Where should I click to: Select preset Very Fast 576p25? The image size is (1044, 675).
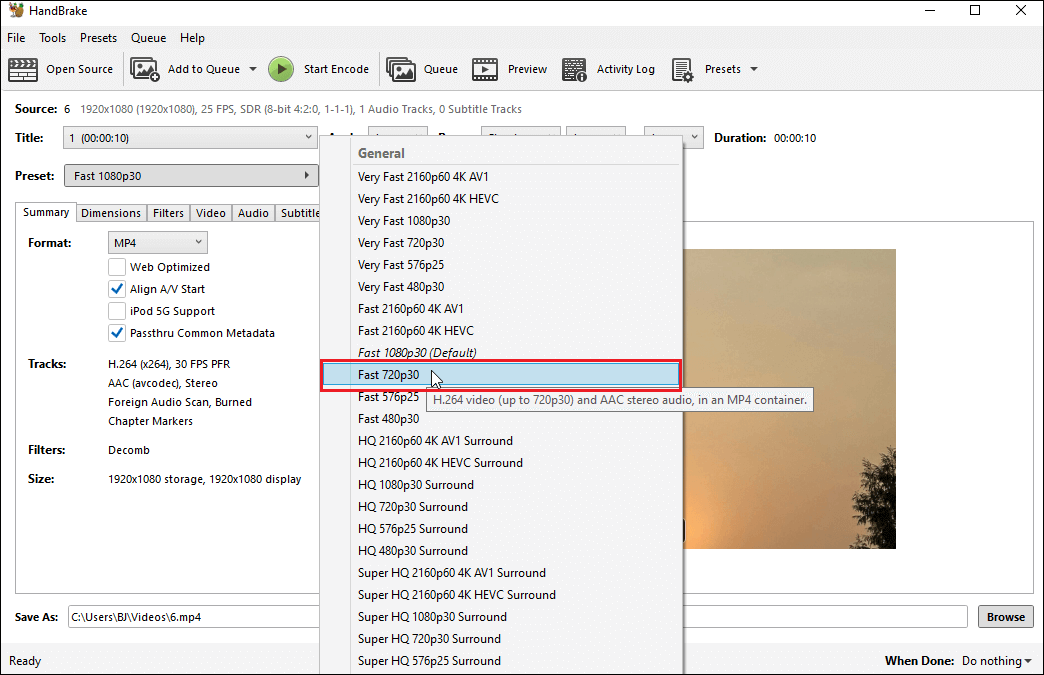[x=501, y=265]
